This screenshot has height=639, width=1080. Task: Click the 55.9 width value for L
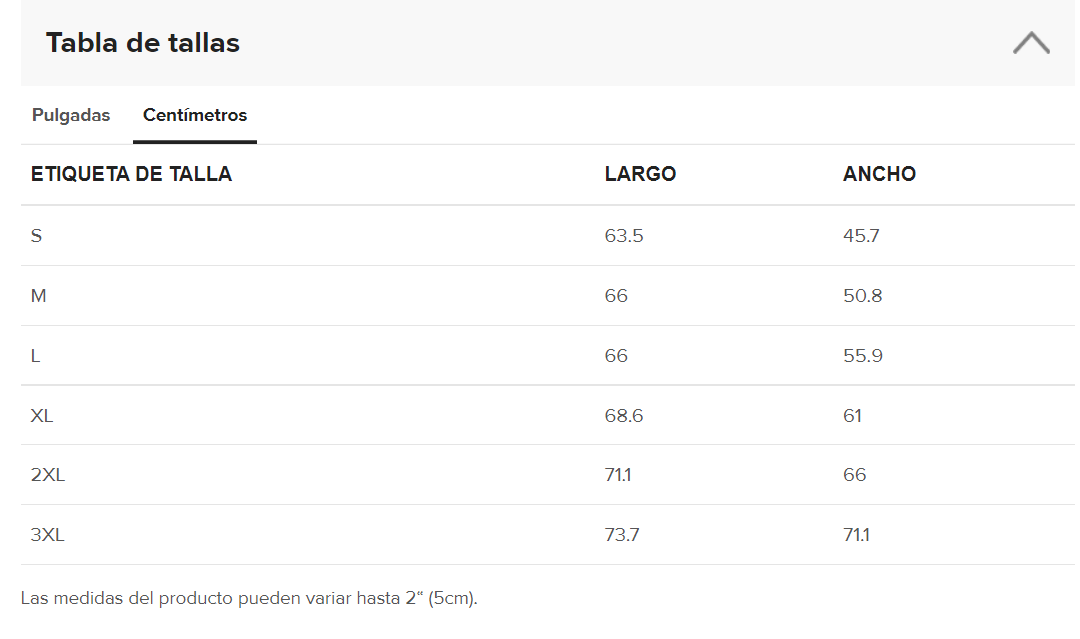(x=862, y=356)
